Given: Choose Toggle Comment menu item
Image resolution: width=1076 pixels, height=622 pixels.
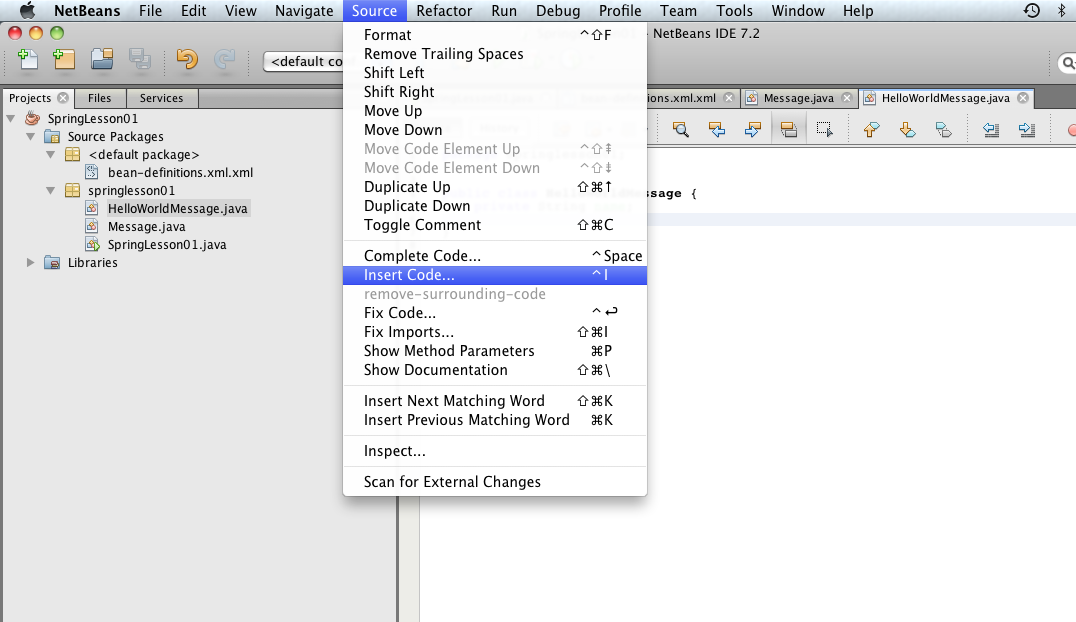Looking at the screenshot, I should pos(495,224).
